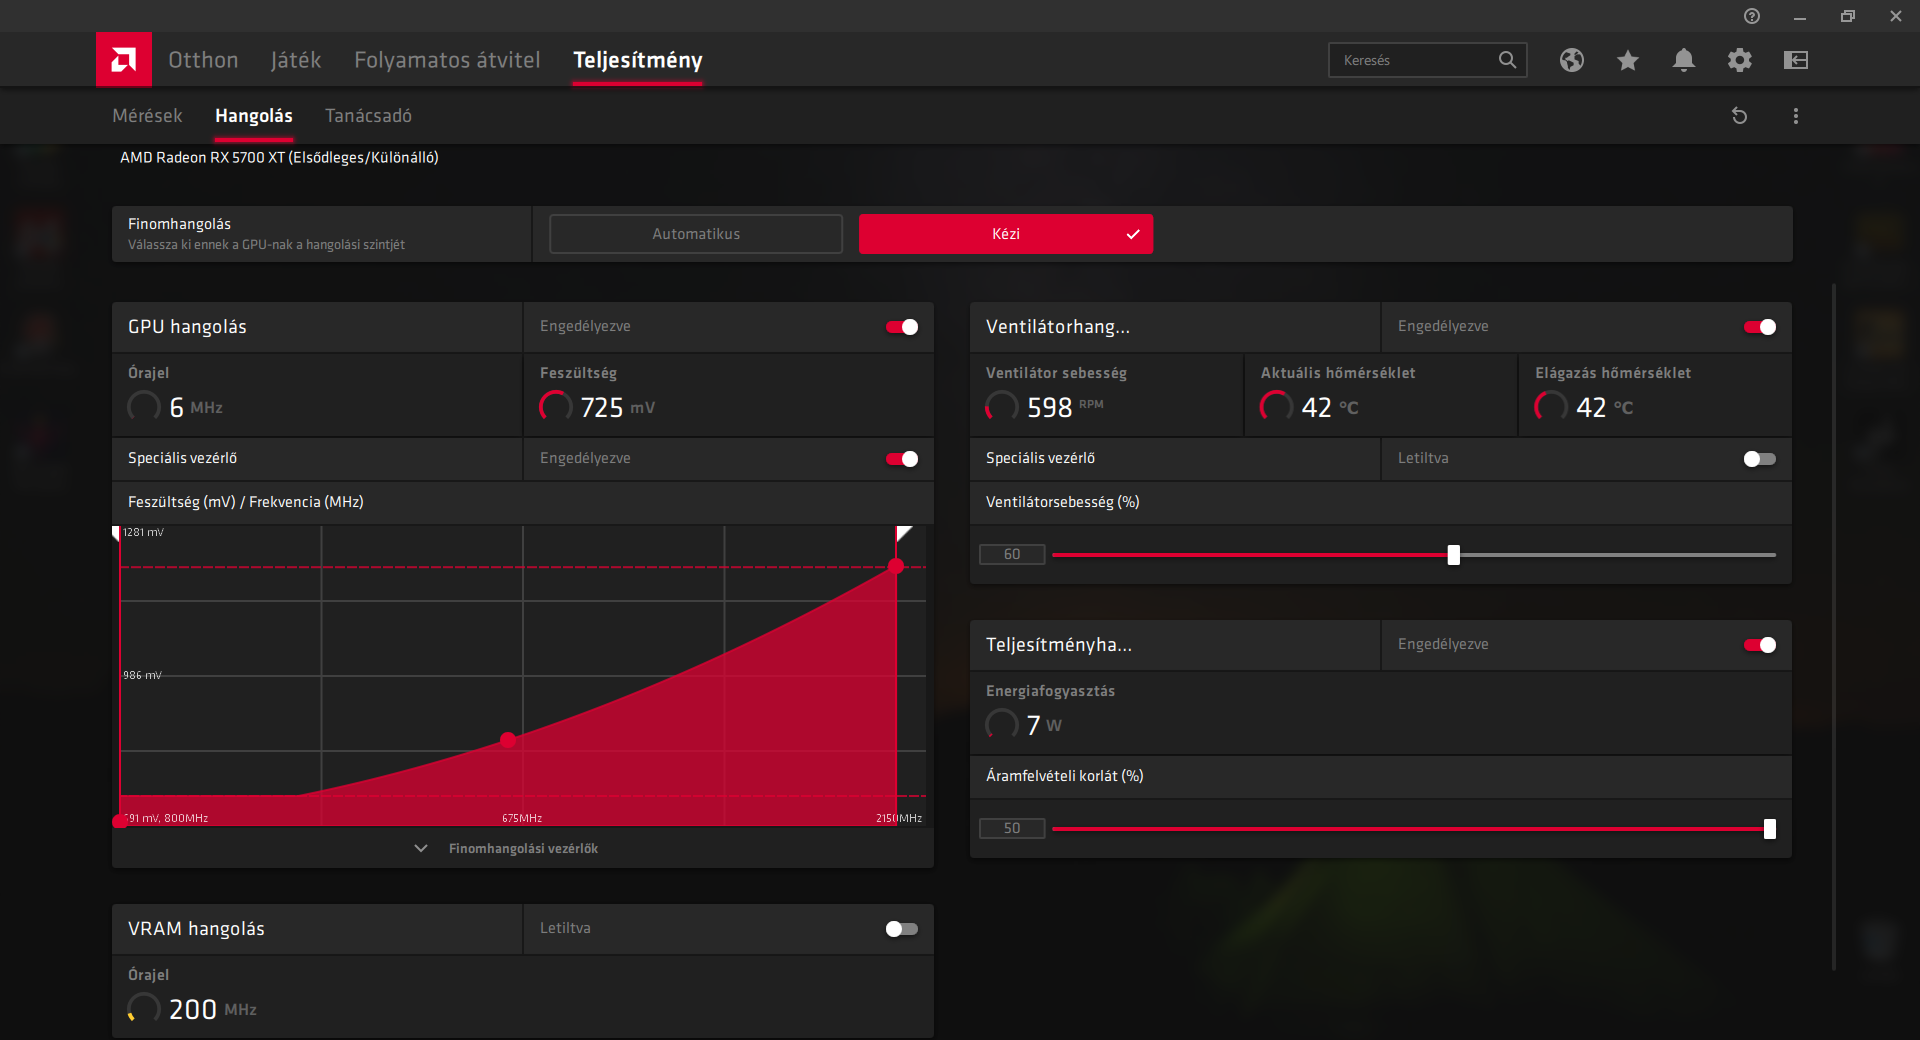Click the Finomhangolás section title
The height and width of the screenshot is (1040, 1920).
click(x=179, y=224)
